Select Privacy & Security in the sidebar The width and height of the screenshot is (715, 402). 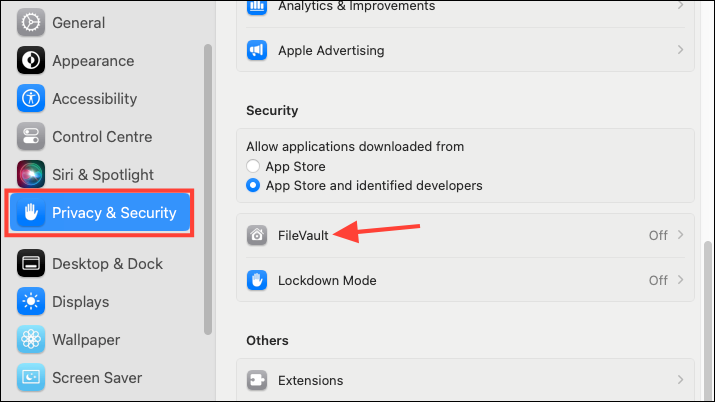pos(100,212)
